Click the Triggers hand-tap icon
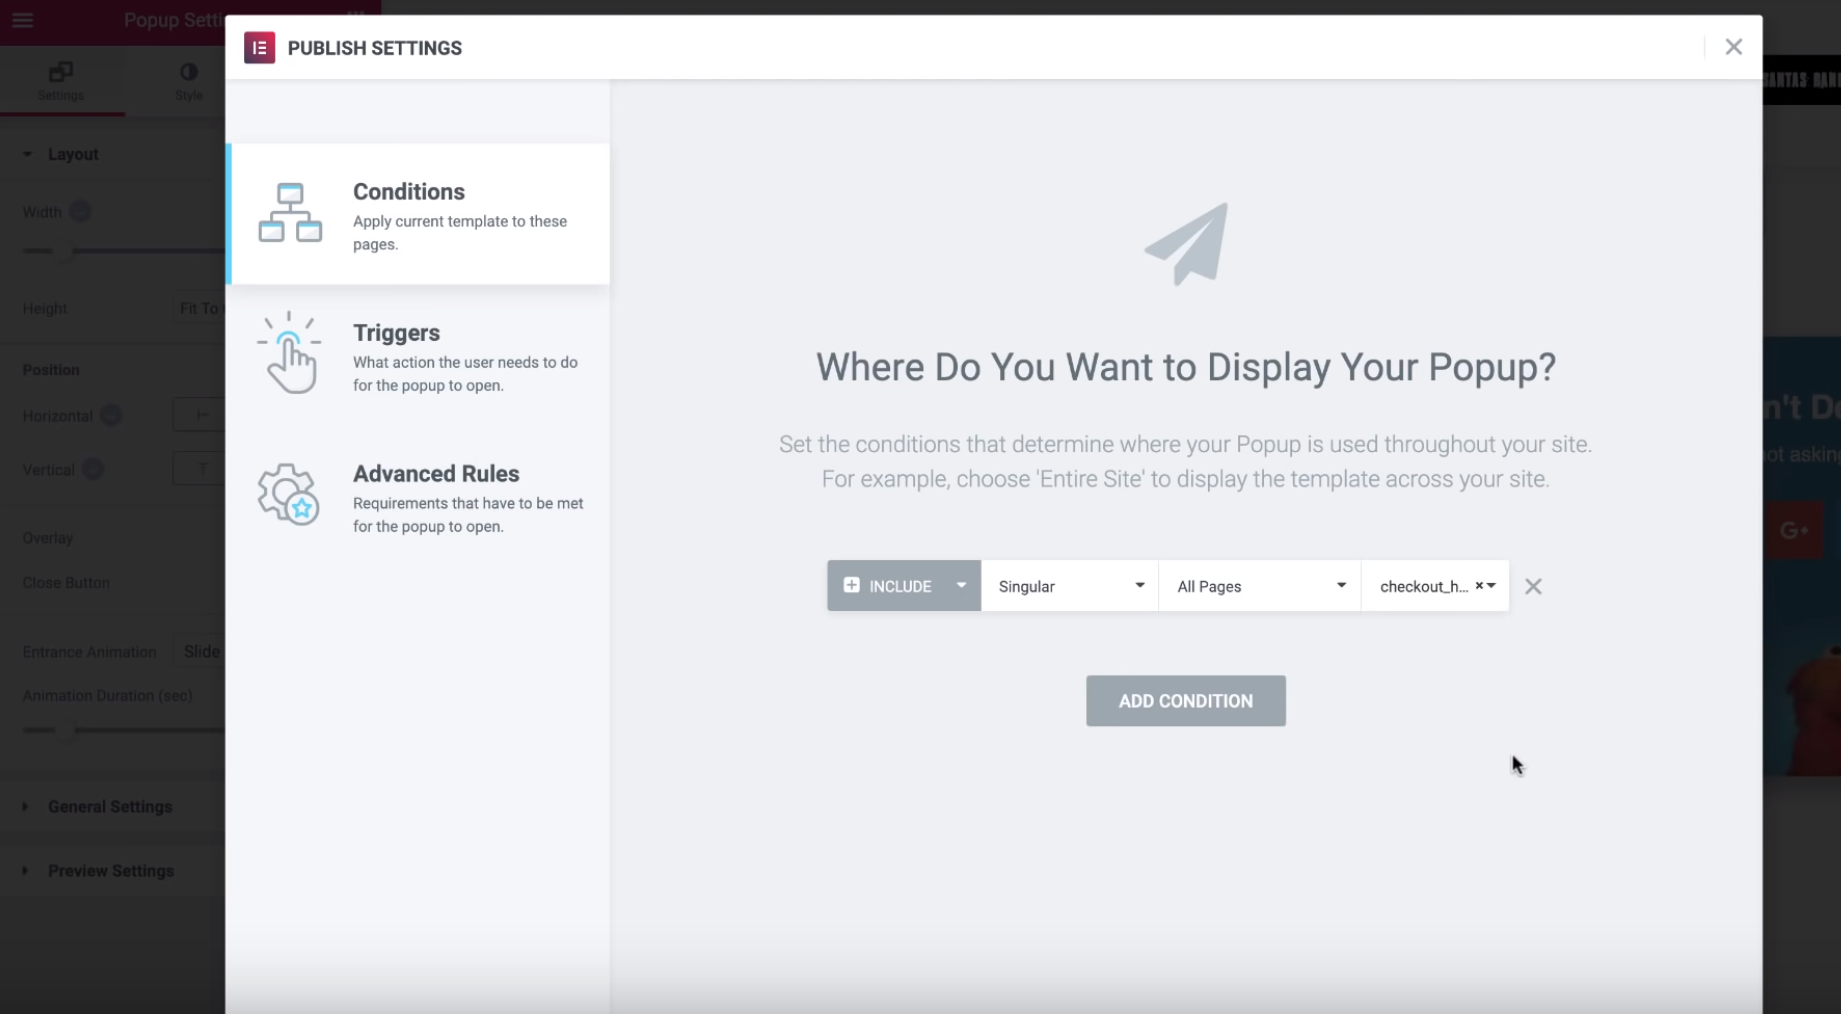The height and width of the screenshot is (1014, 1841). (289, 353)
